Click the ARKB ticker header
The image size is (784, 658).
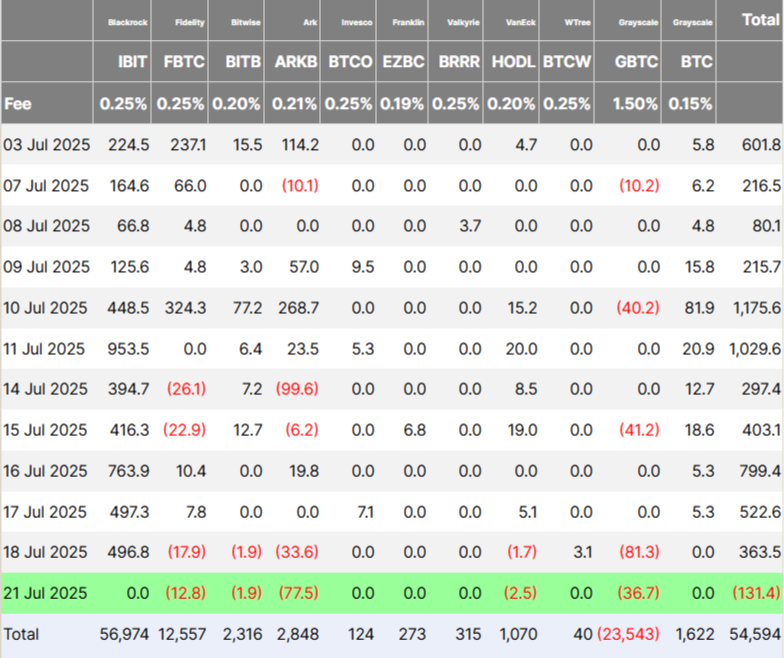[296, 62]
